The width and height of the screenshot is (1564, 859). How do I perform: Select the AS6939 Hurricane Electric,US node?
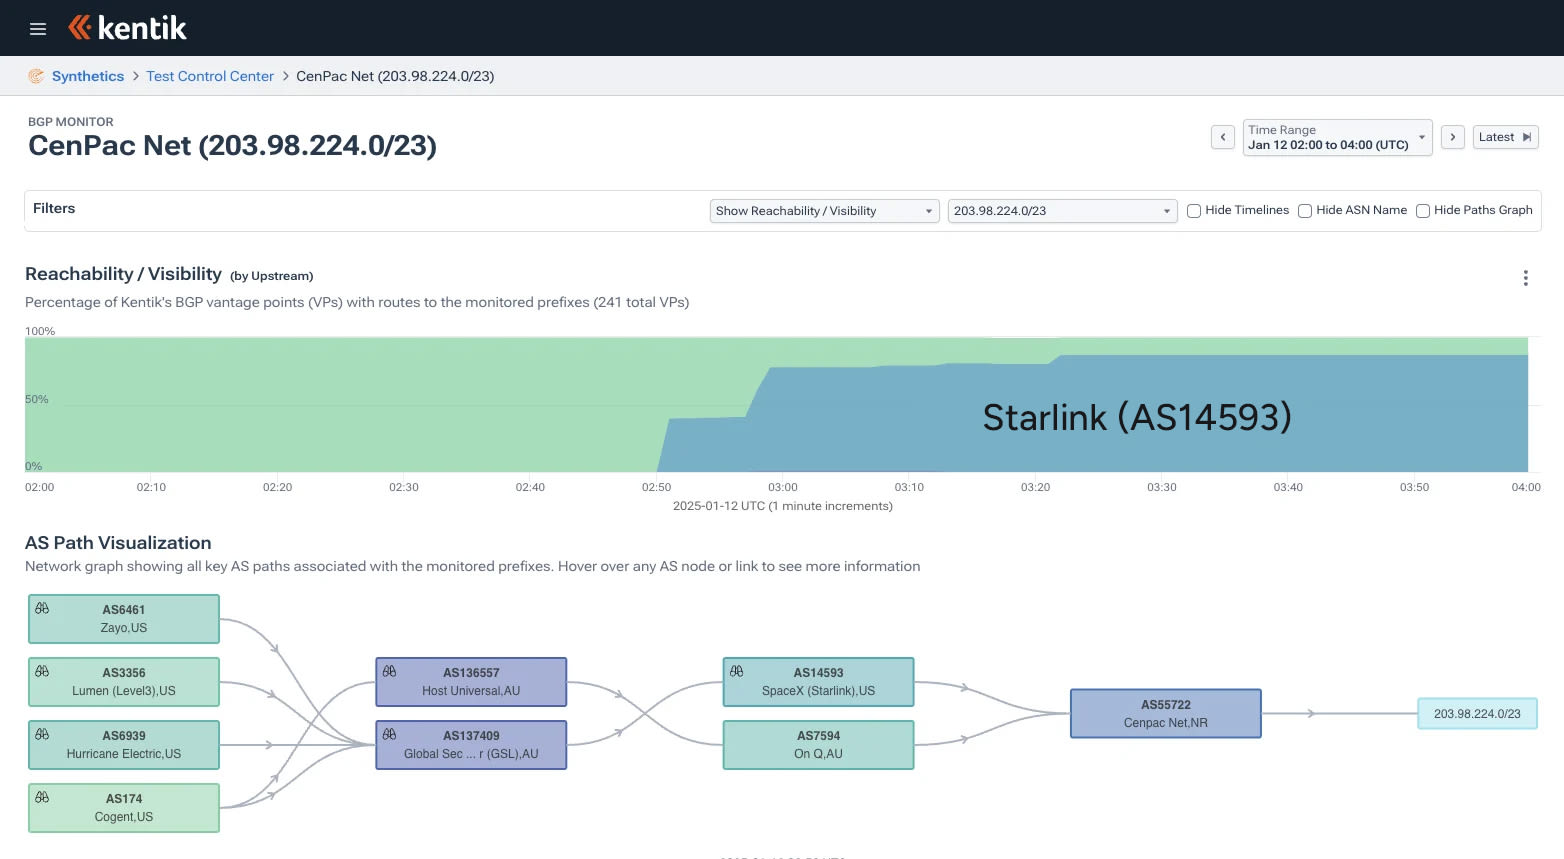124,745
